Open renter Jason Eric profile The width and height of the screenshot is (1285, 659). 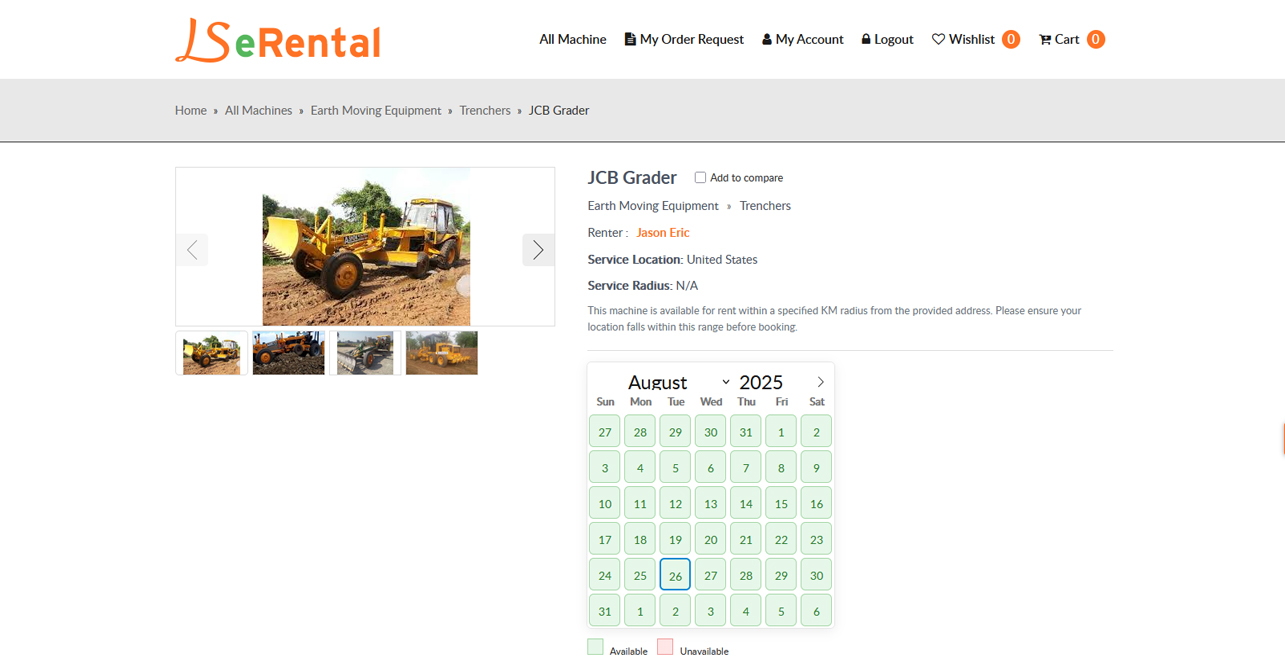pyautogui.click(x=663, y=232)
